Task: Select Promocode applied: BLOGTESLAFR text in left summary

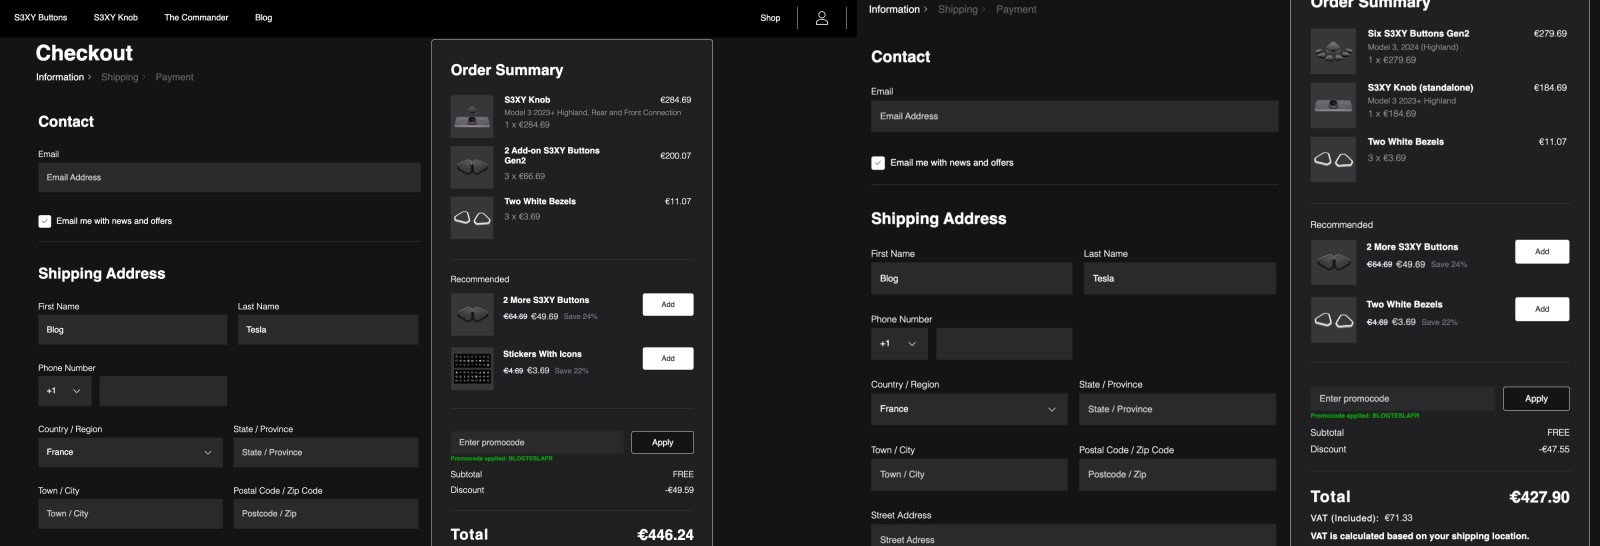Action: pos(501,459)
